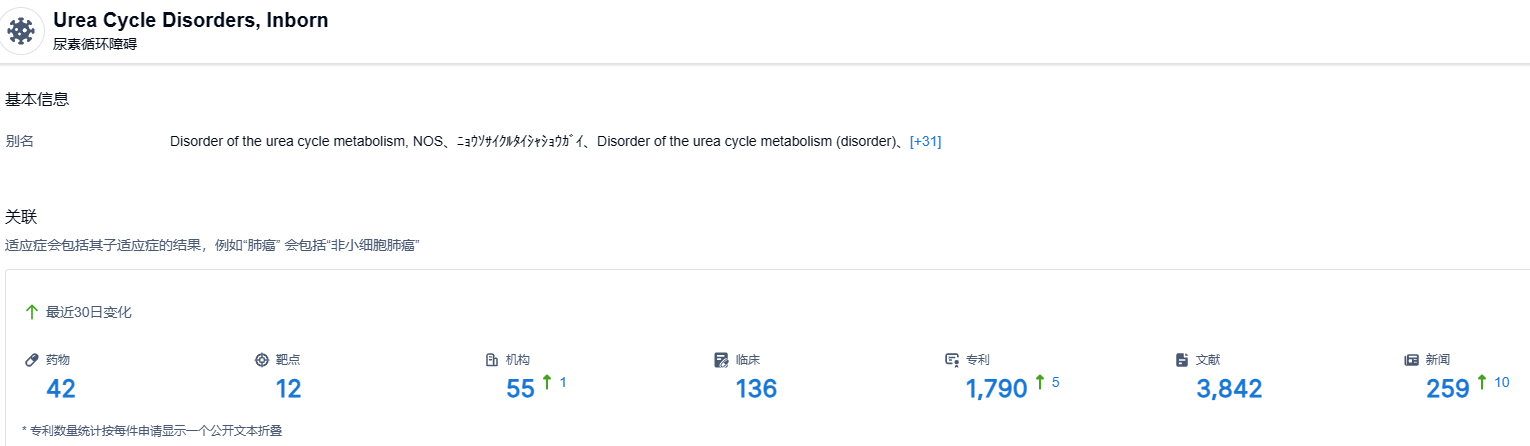The image size is (1530, 446).
Task: Click the building icon next to 机构
Action: 491,360
